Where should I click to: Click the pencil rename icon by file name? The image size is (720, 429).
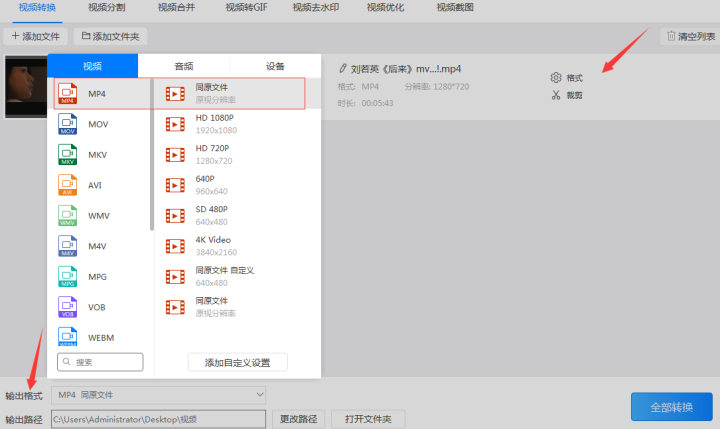pyautogui.click(x=343, y=69)
